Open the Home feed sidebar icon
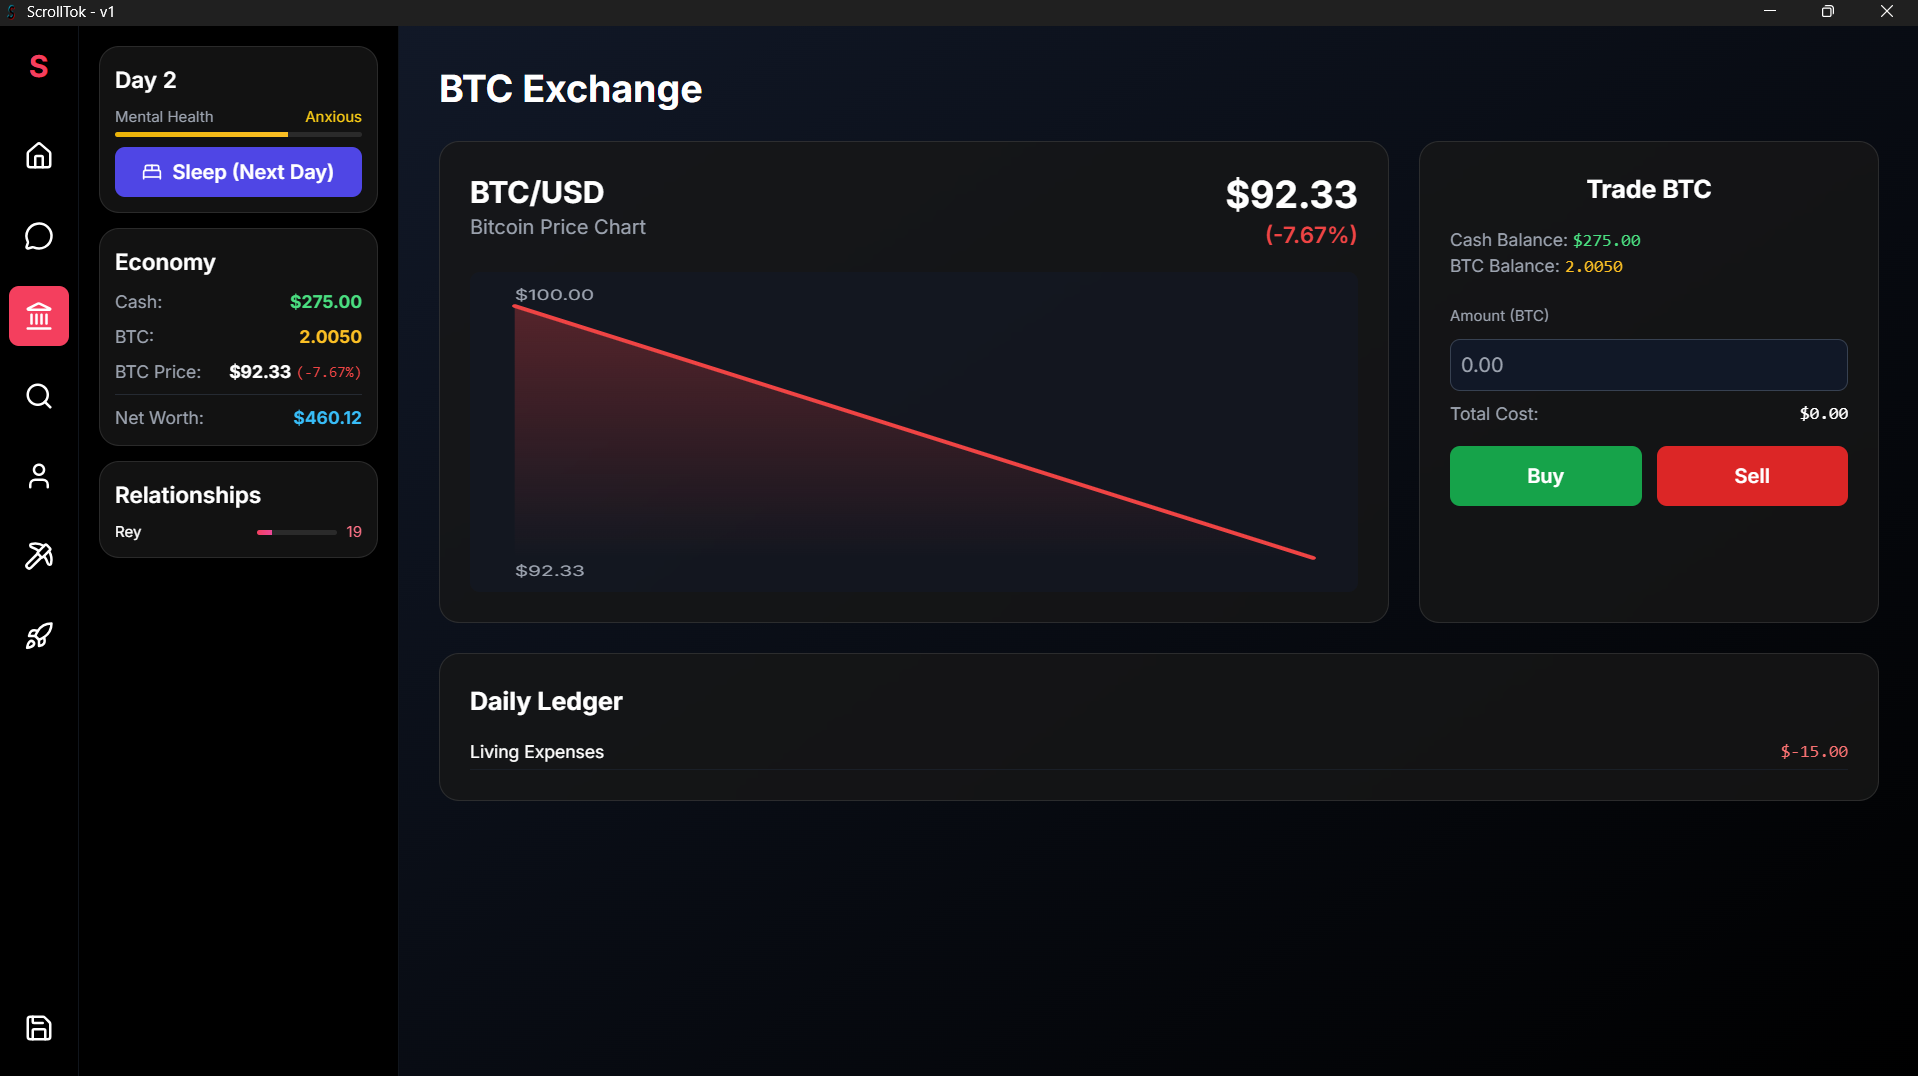 click(x=39, y=156)
